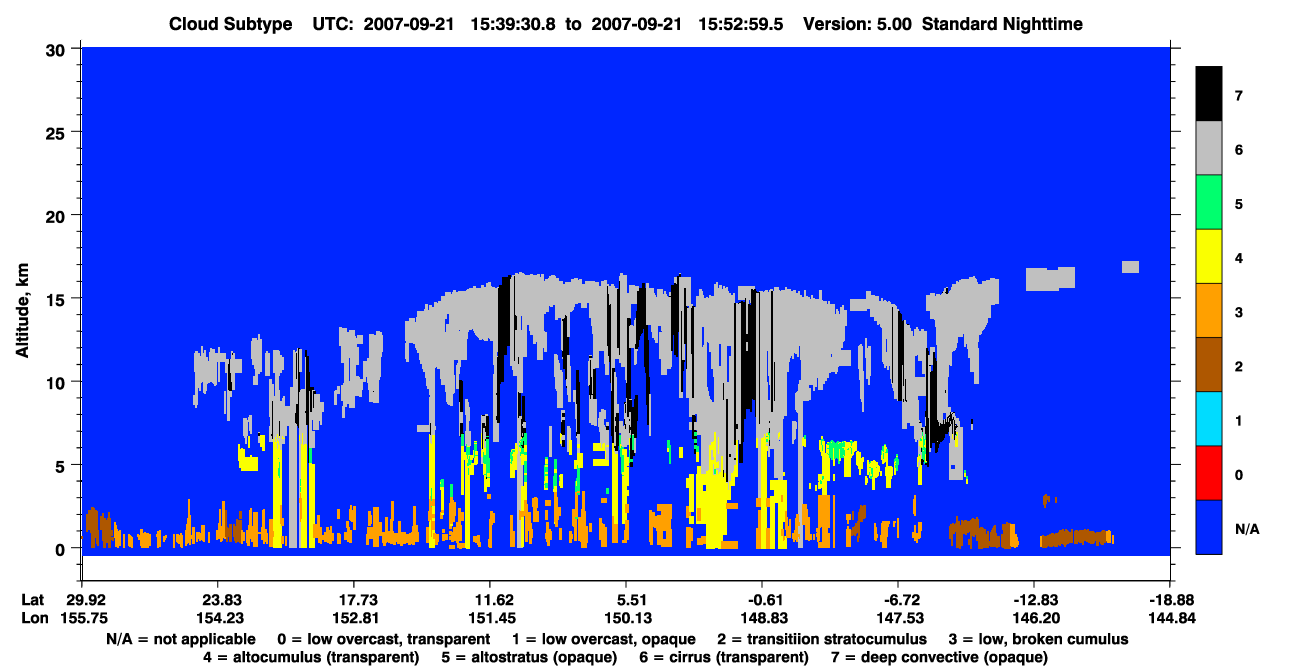Click the yellow color swatch labeled 4
The image size is (1300, 667).
click(x=1209, y=257)
